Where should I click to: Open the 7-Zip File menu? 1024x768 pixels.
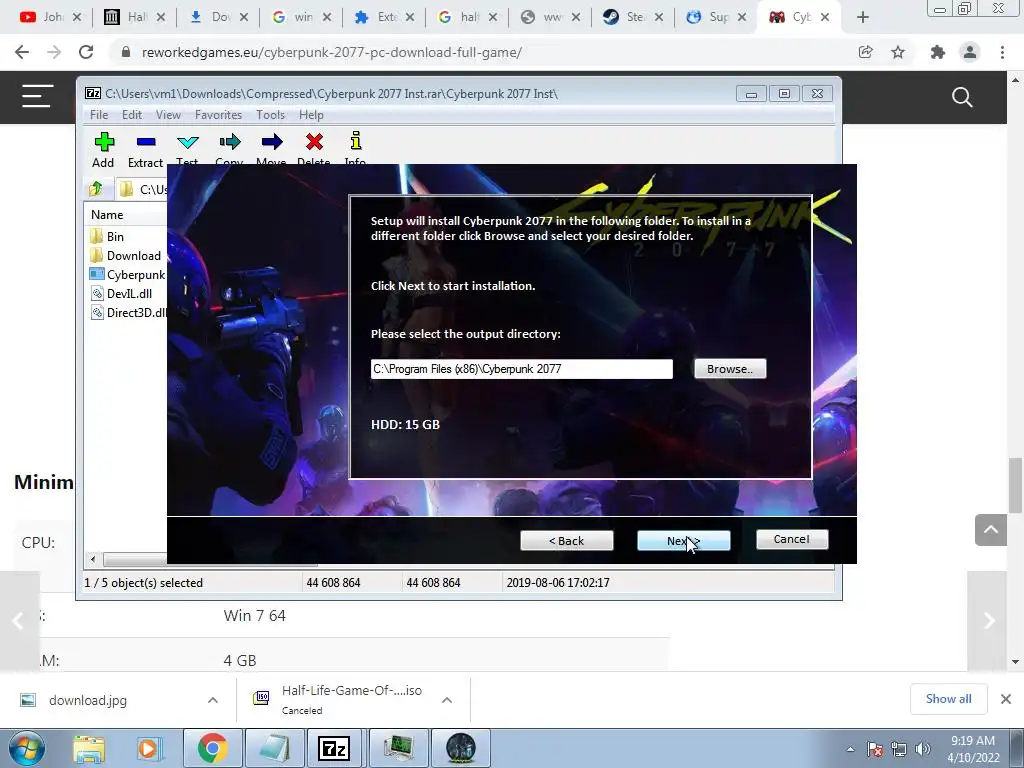pyautogui.click(x=99, y=115)
